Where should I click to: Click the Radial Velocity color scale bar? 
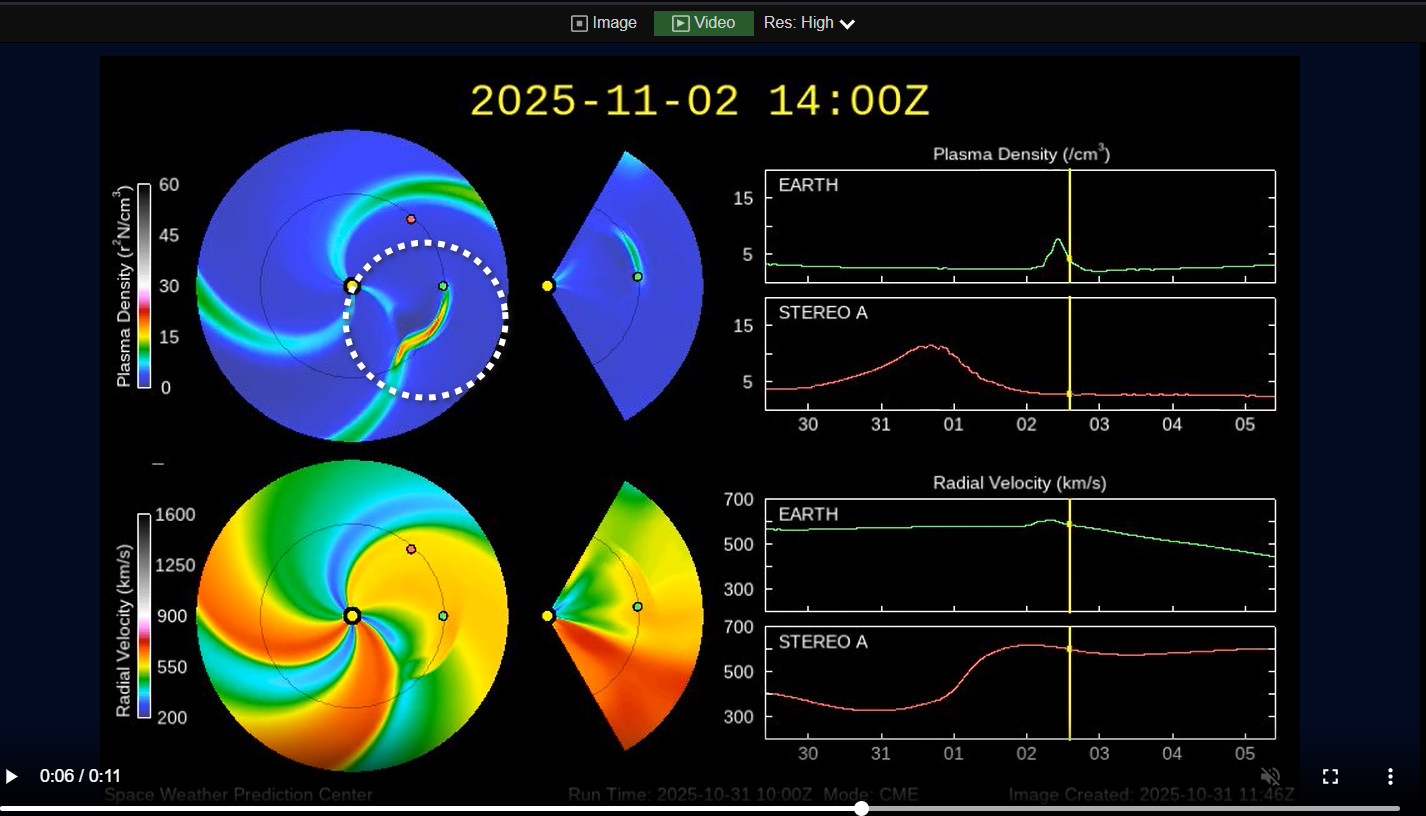point(144,615)
